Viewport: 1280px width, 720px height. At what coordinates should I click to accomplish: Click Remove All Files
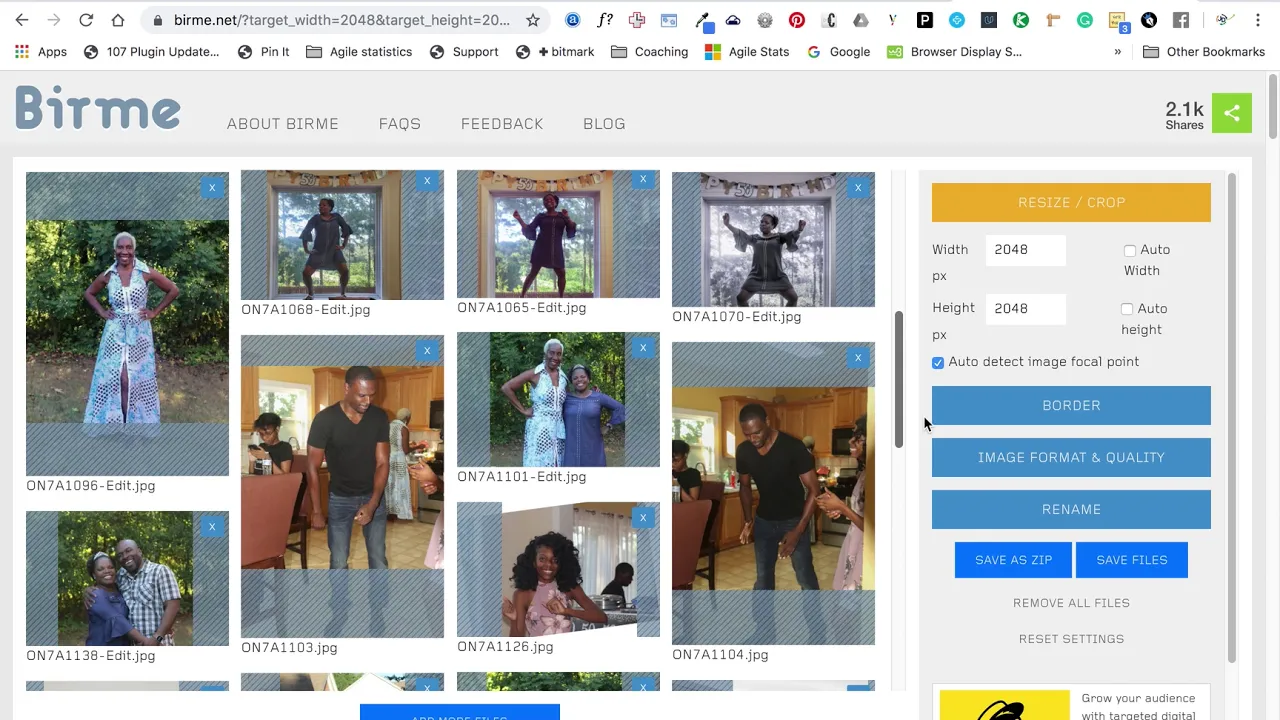click(1071, 603)
